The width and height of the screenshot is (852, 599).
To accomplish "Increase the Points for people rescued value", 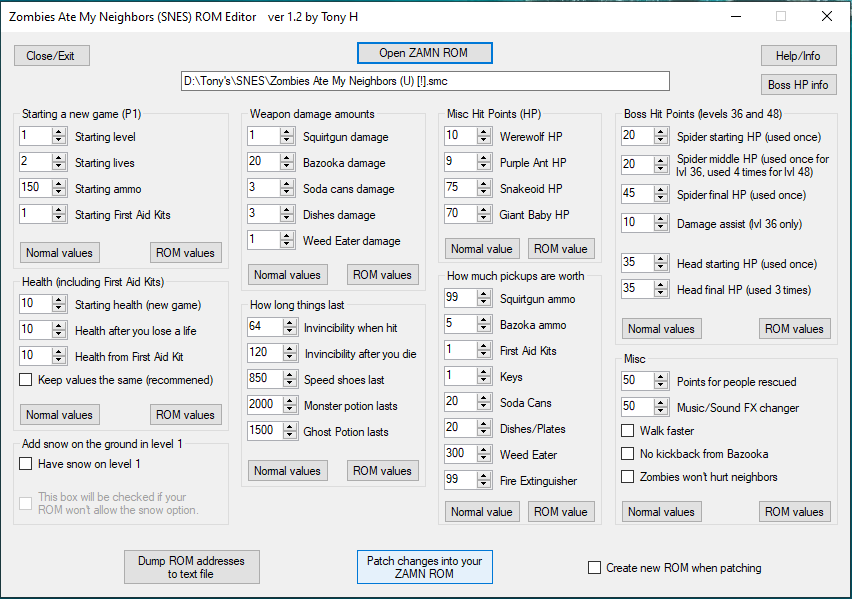I will coord(660,378).
